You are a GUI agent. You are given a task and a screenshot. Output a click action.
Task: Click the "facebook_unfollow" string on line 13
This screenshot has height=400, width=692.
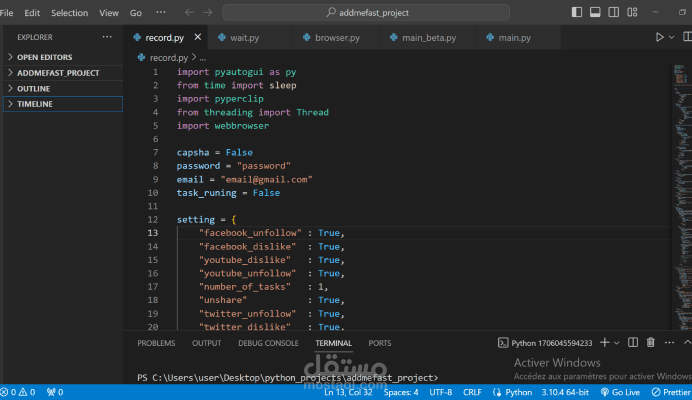point(250,233)
